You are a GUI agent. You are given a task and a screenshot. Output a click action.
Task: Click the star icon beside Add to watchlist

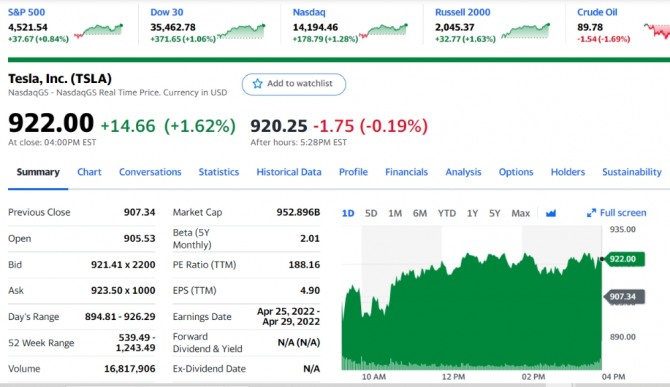257,84
